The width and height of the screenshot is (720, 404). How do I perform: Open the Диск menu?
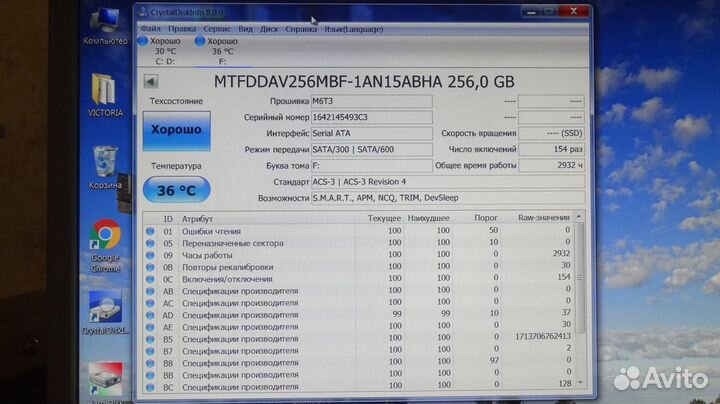(x=269, y=29)
